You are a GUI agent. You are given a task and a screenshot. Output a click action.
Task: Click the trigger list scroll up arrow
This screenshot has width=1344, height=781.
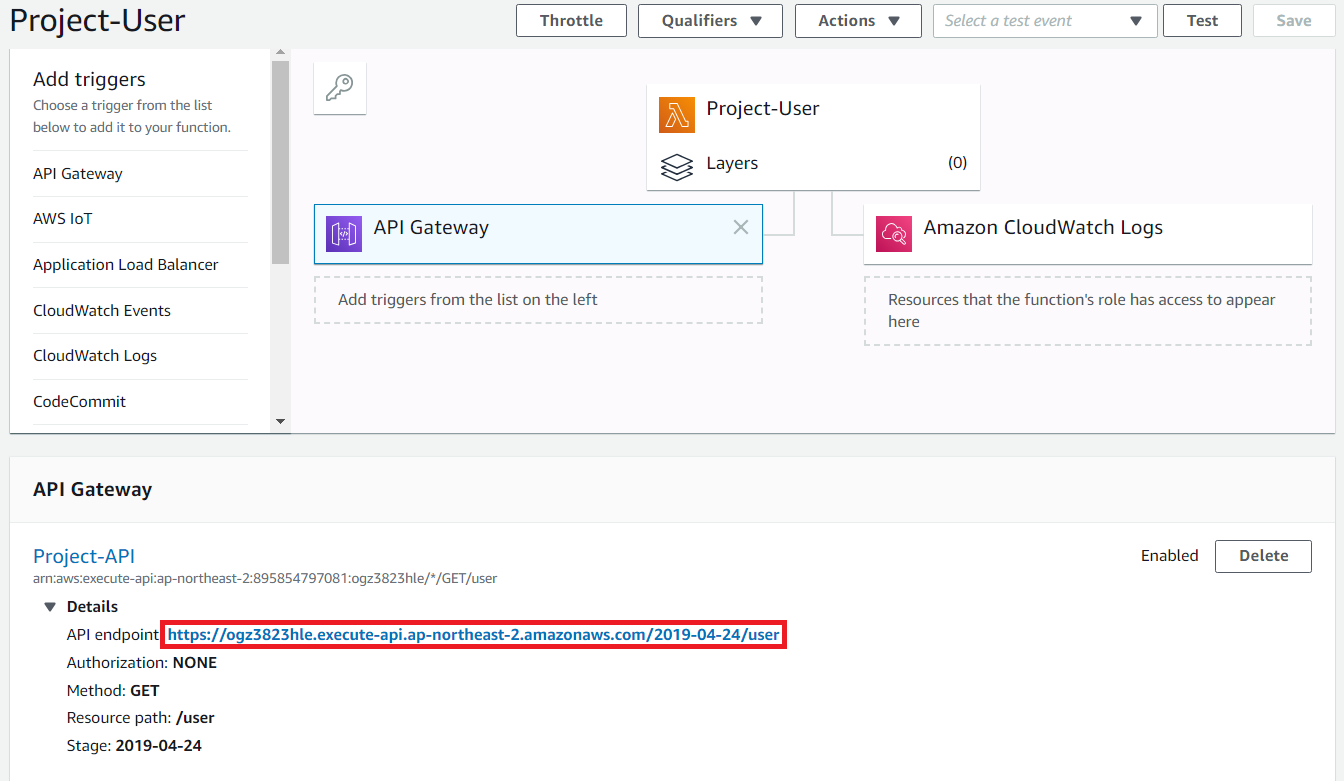pyautogui.click(x=280, y=52)
